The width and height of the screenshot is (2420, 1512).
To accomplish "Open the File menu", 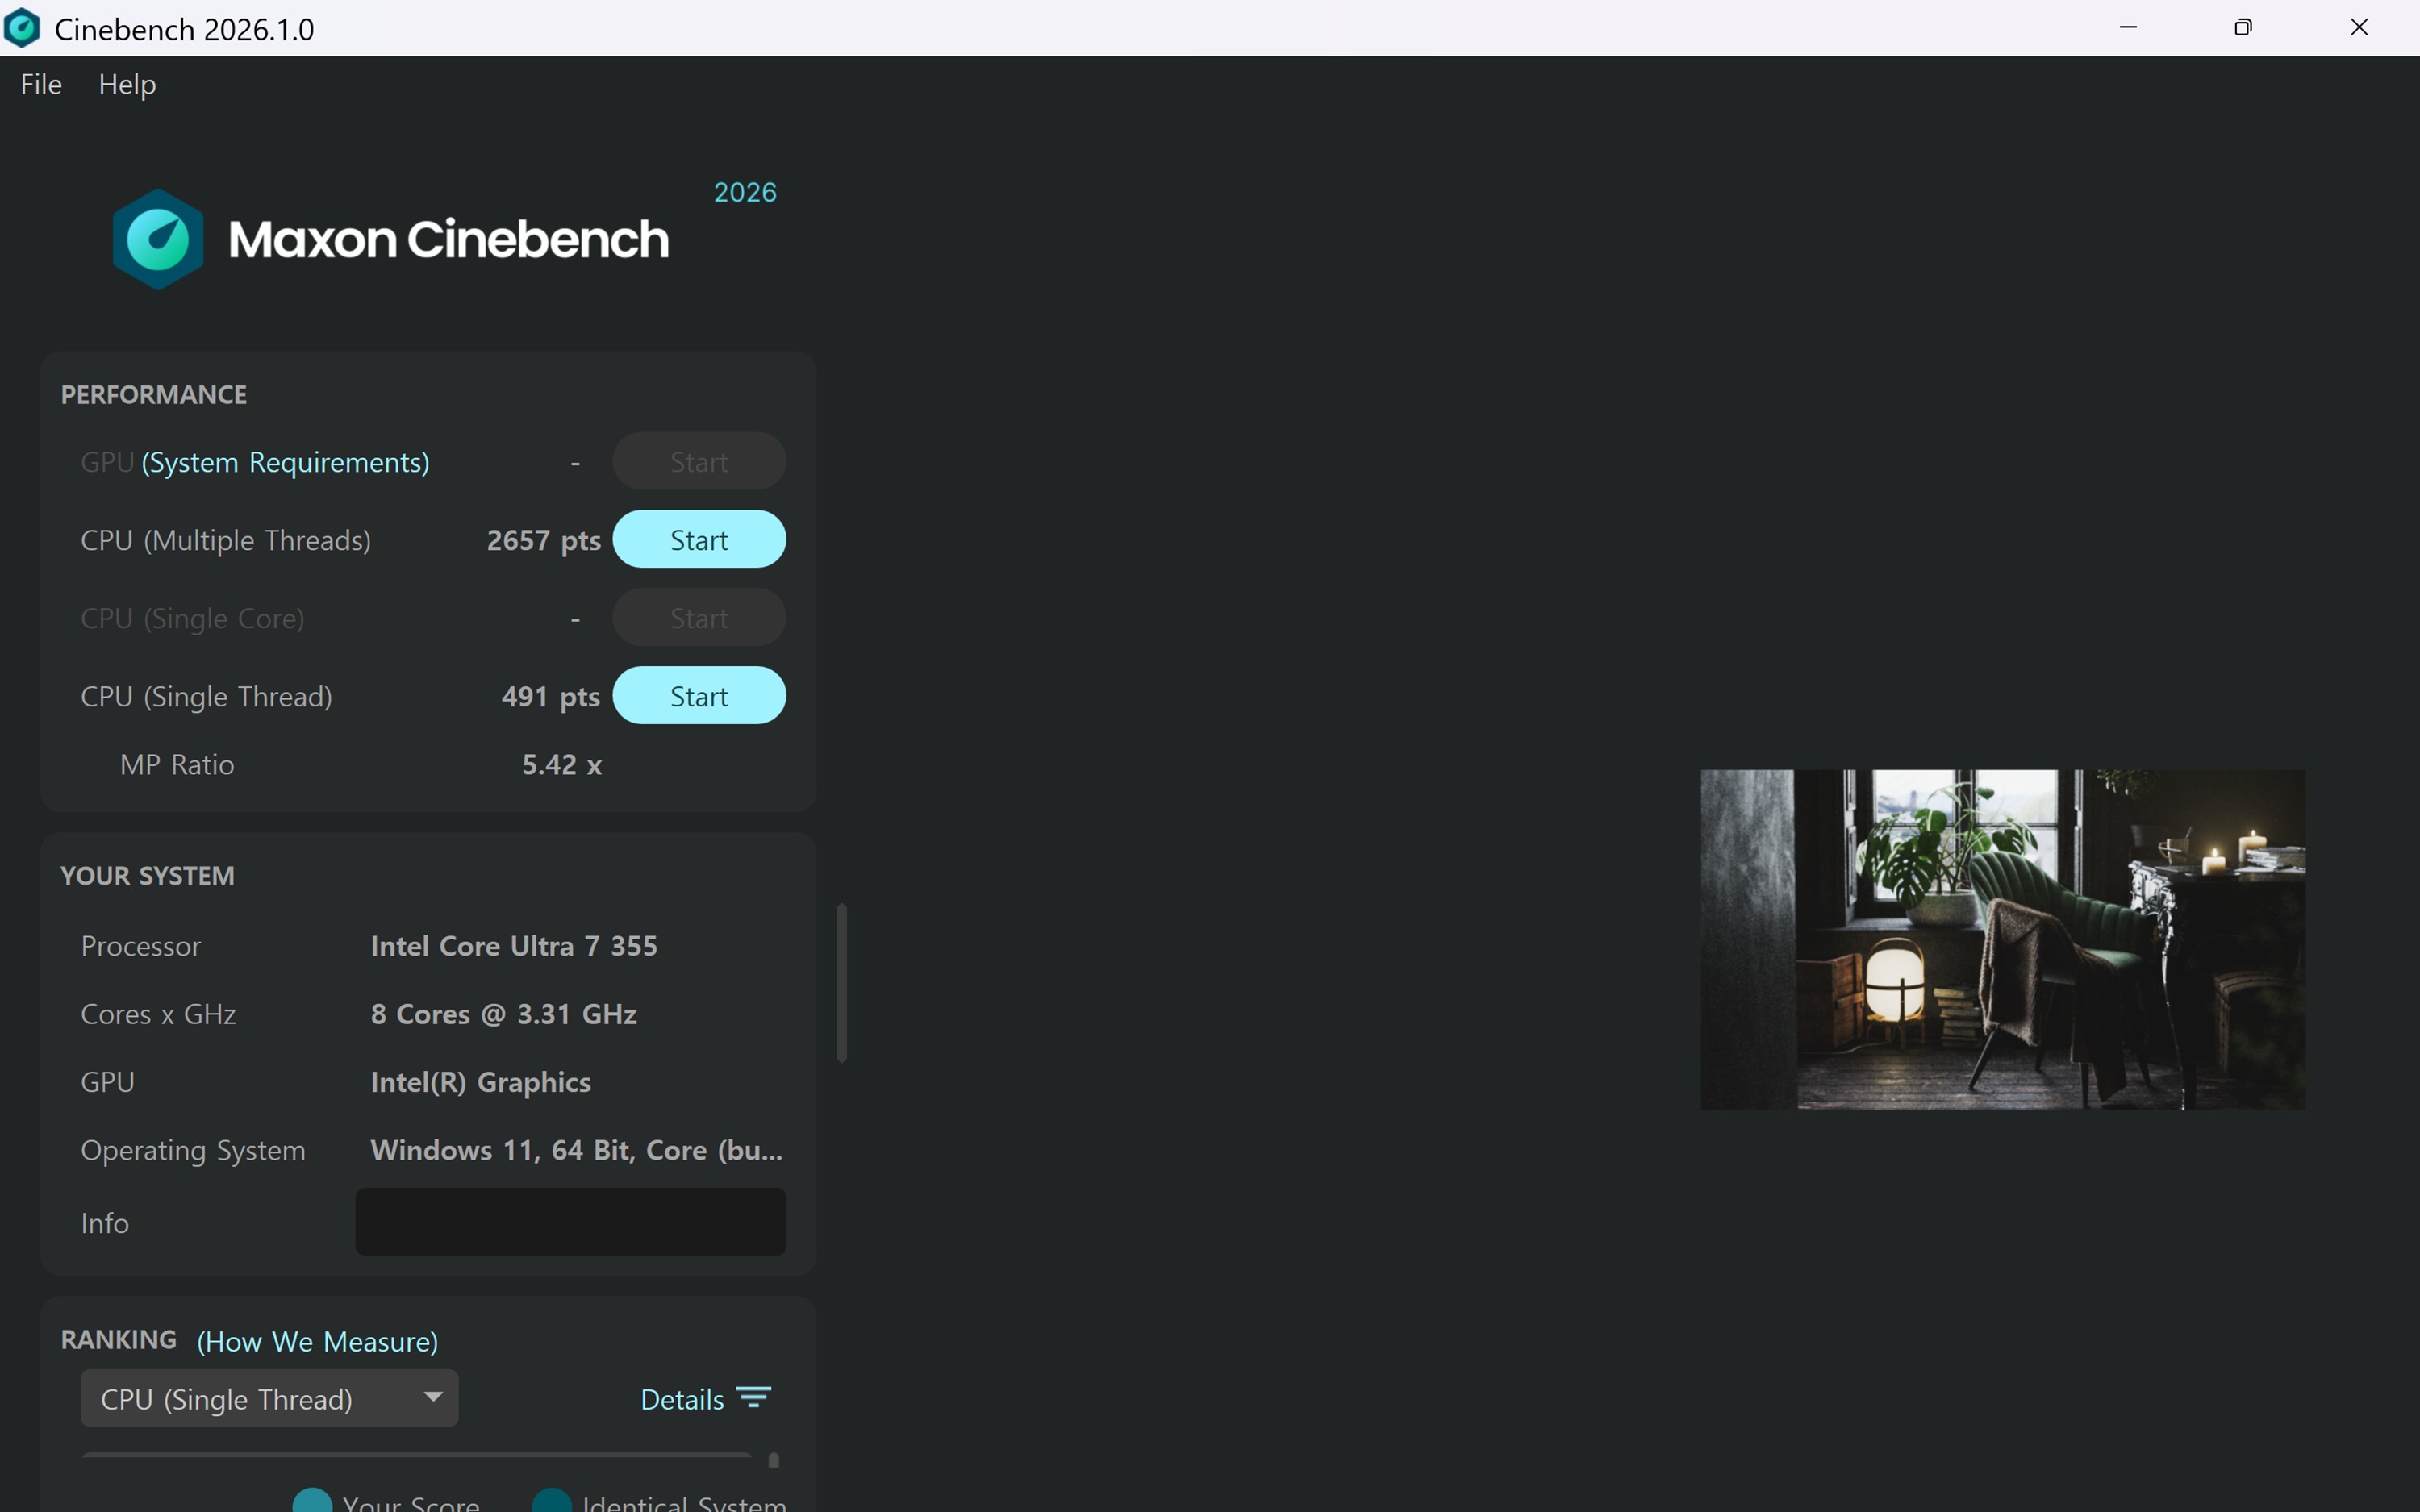I will coord(41,84).
